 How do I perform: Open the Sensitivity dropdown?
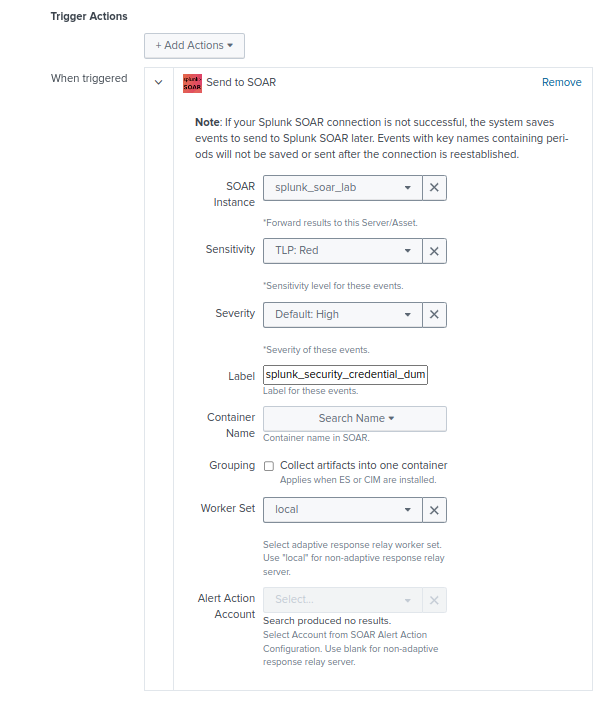pos(342,250)
